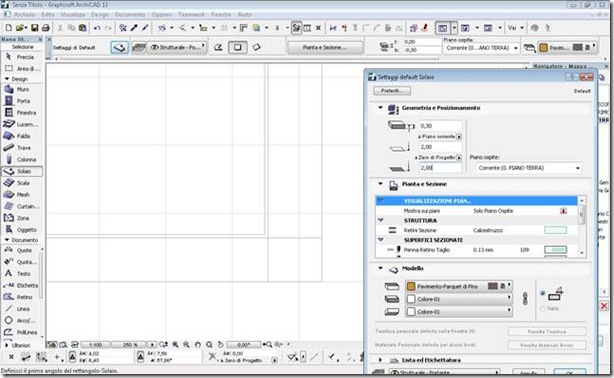Select the Oggetto object tool
Image resolution: width=614 pixels, height=378 pixels.
pos(22,230)
